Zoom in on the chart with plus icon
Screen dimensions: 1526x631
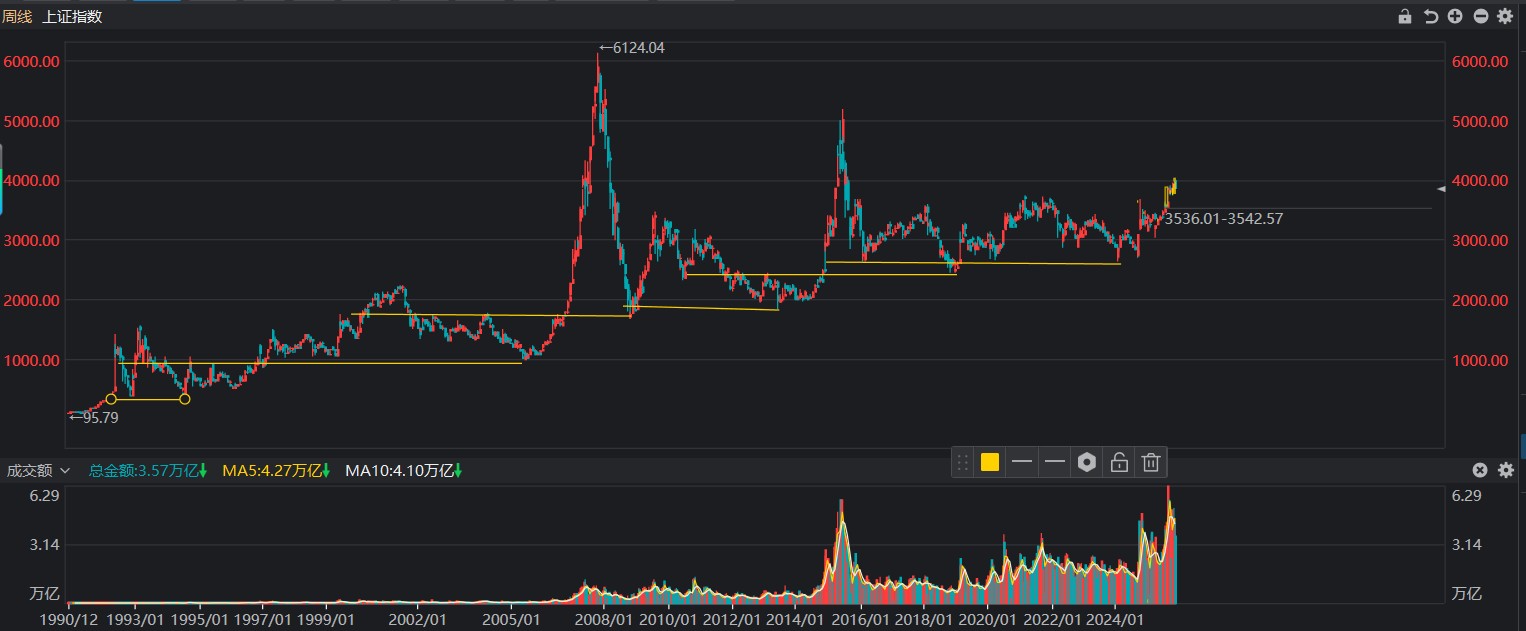(1455, 16)
